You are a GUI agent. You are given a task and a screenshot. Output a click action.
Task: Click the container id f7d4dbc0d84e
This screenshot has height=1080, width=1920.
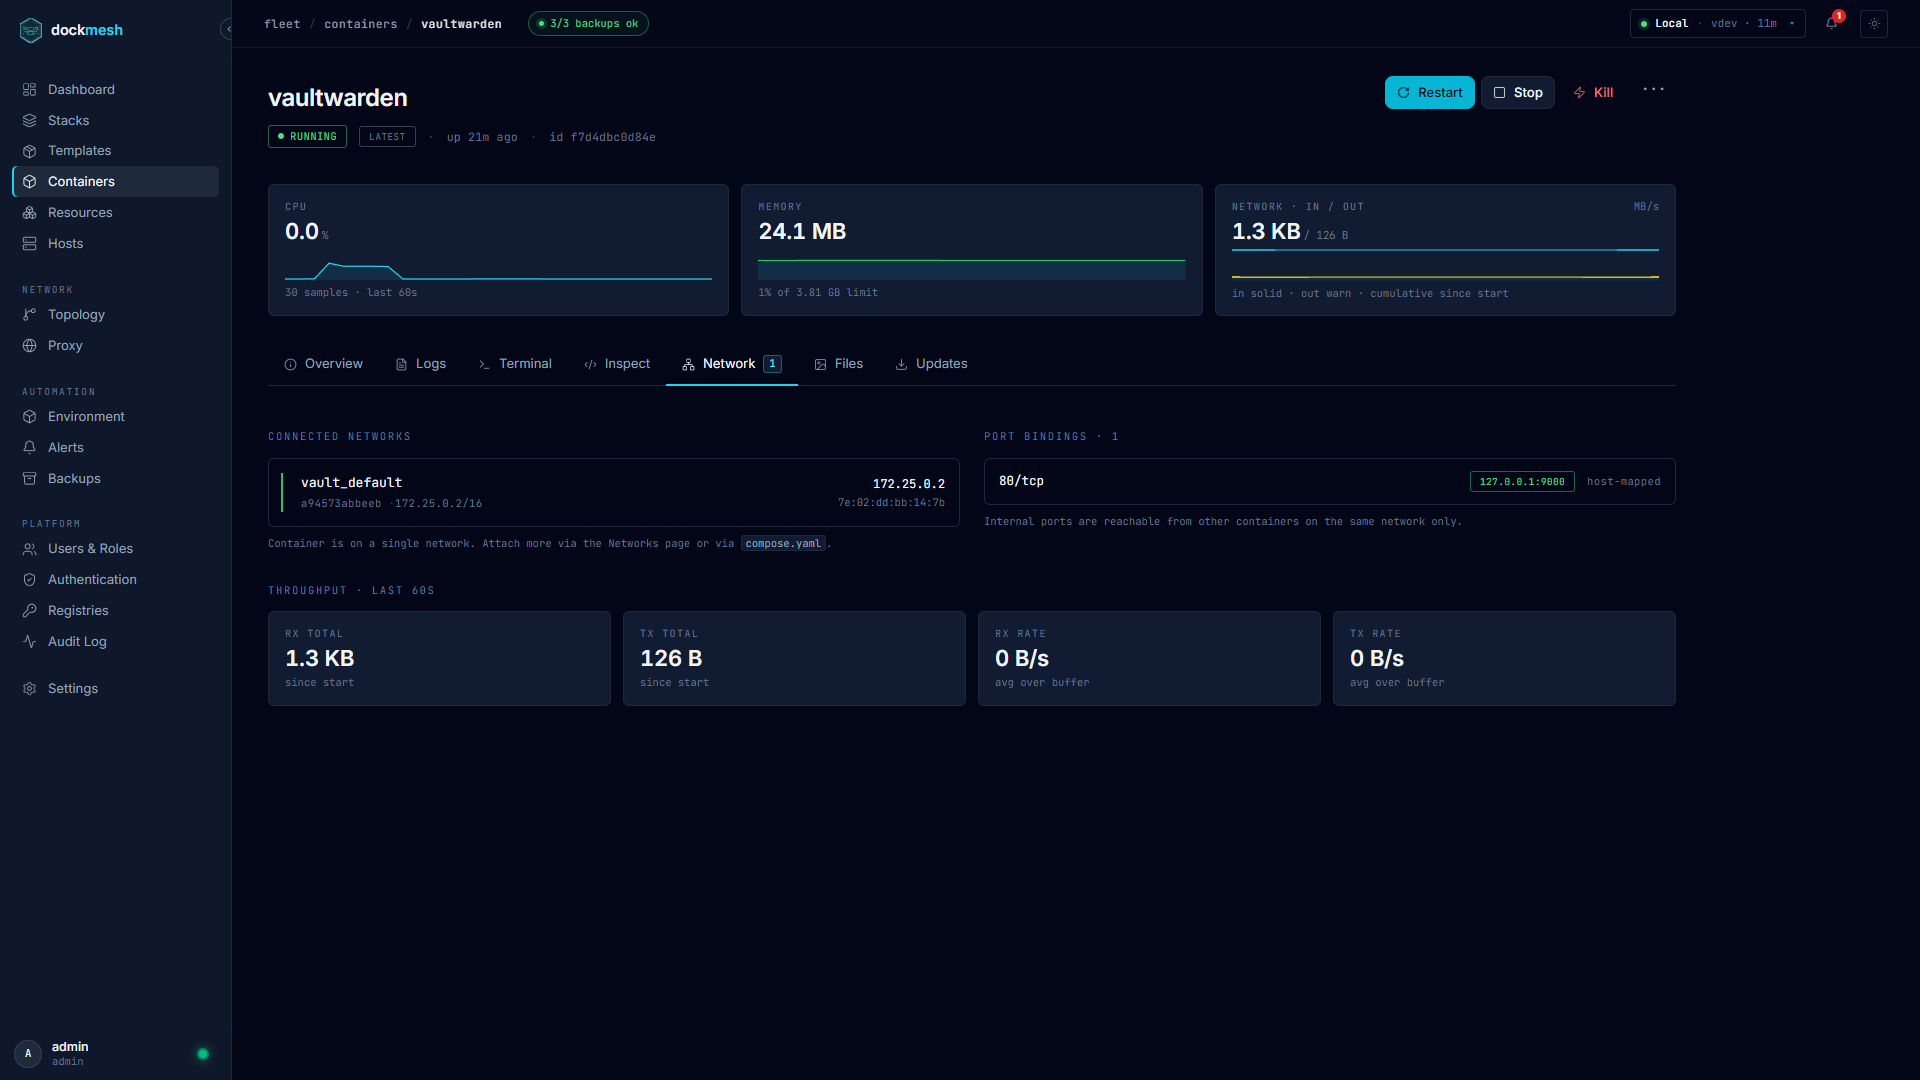point(613,137)
